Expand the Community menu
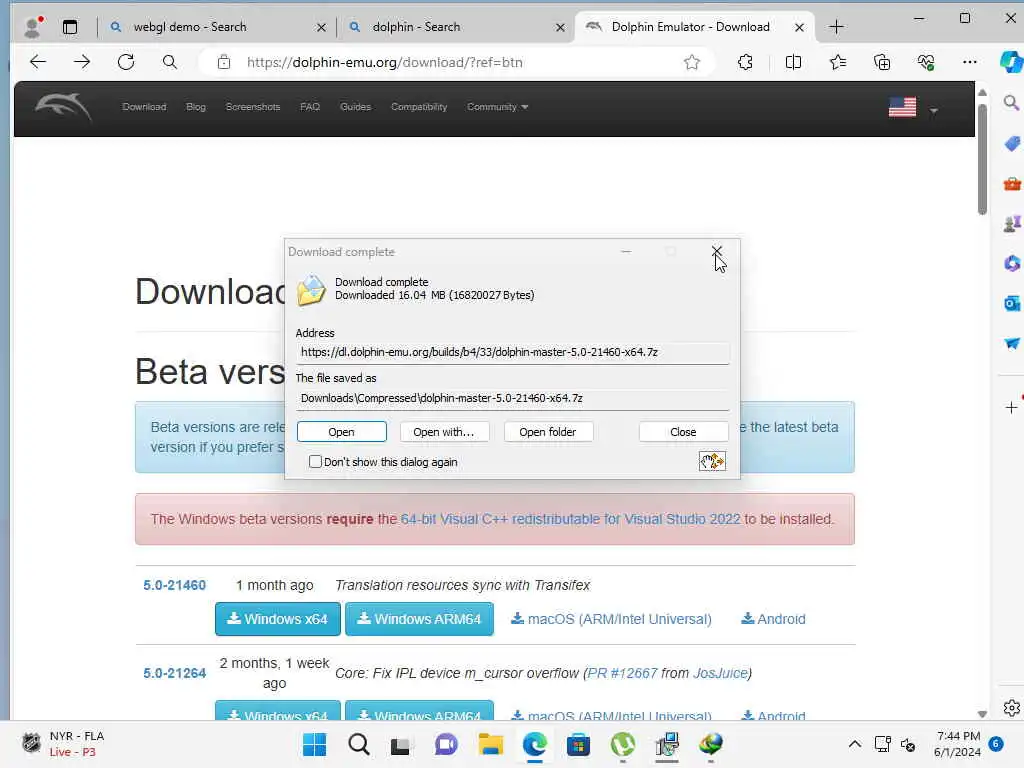Viewport: 1024px width, 768px height. [x=497, y=106]
